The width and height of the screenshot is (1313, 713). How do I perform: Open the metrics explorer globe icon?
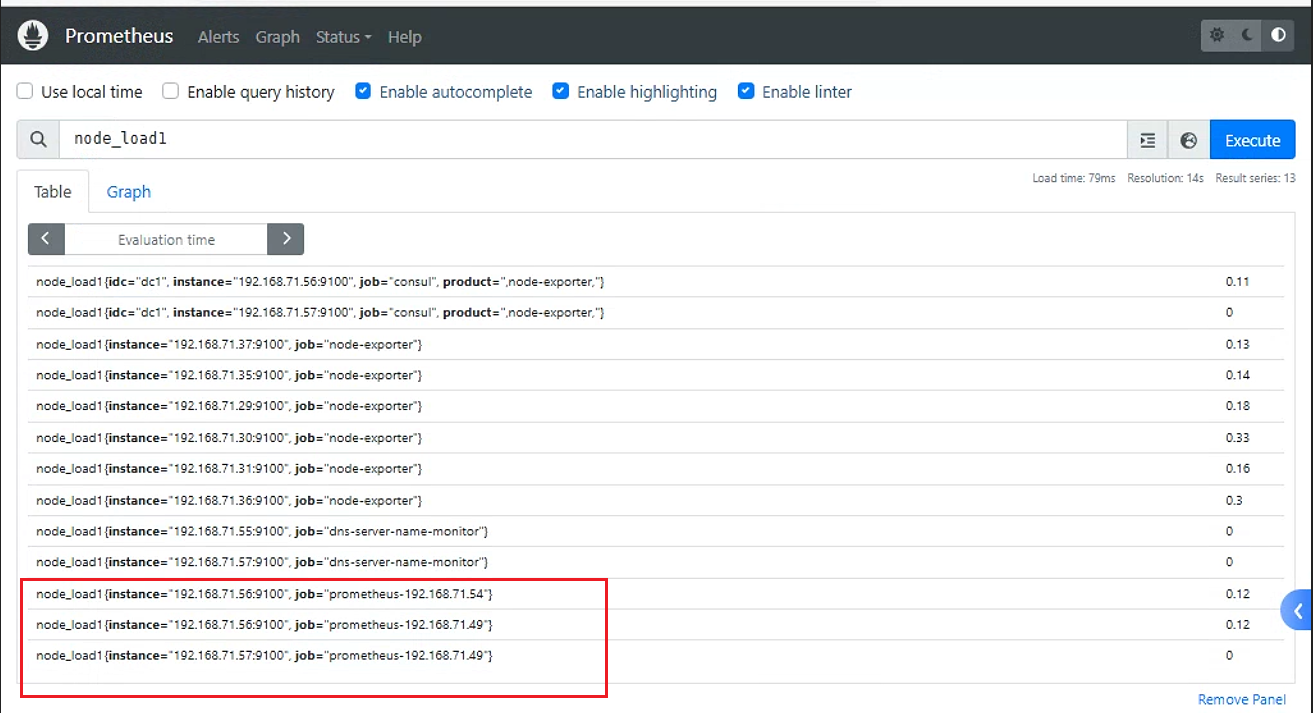tap(1189, 140)
